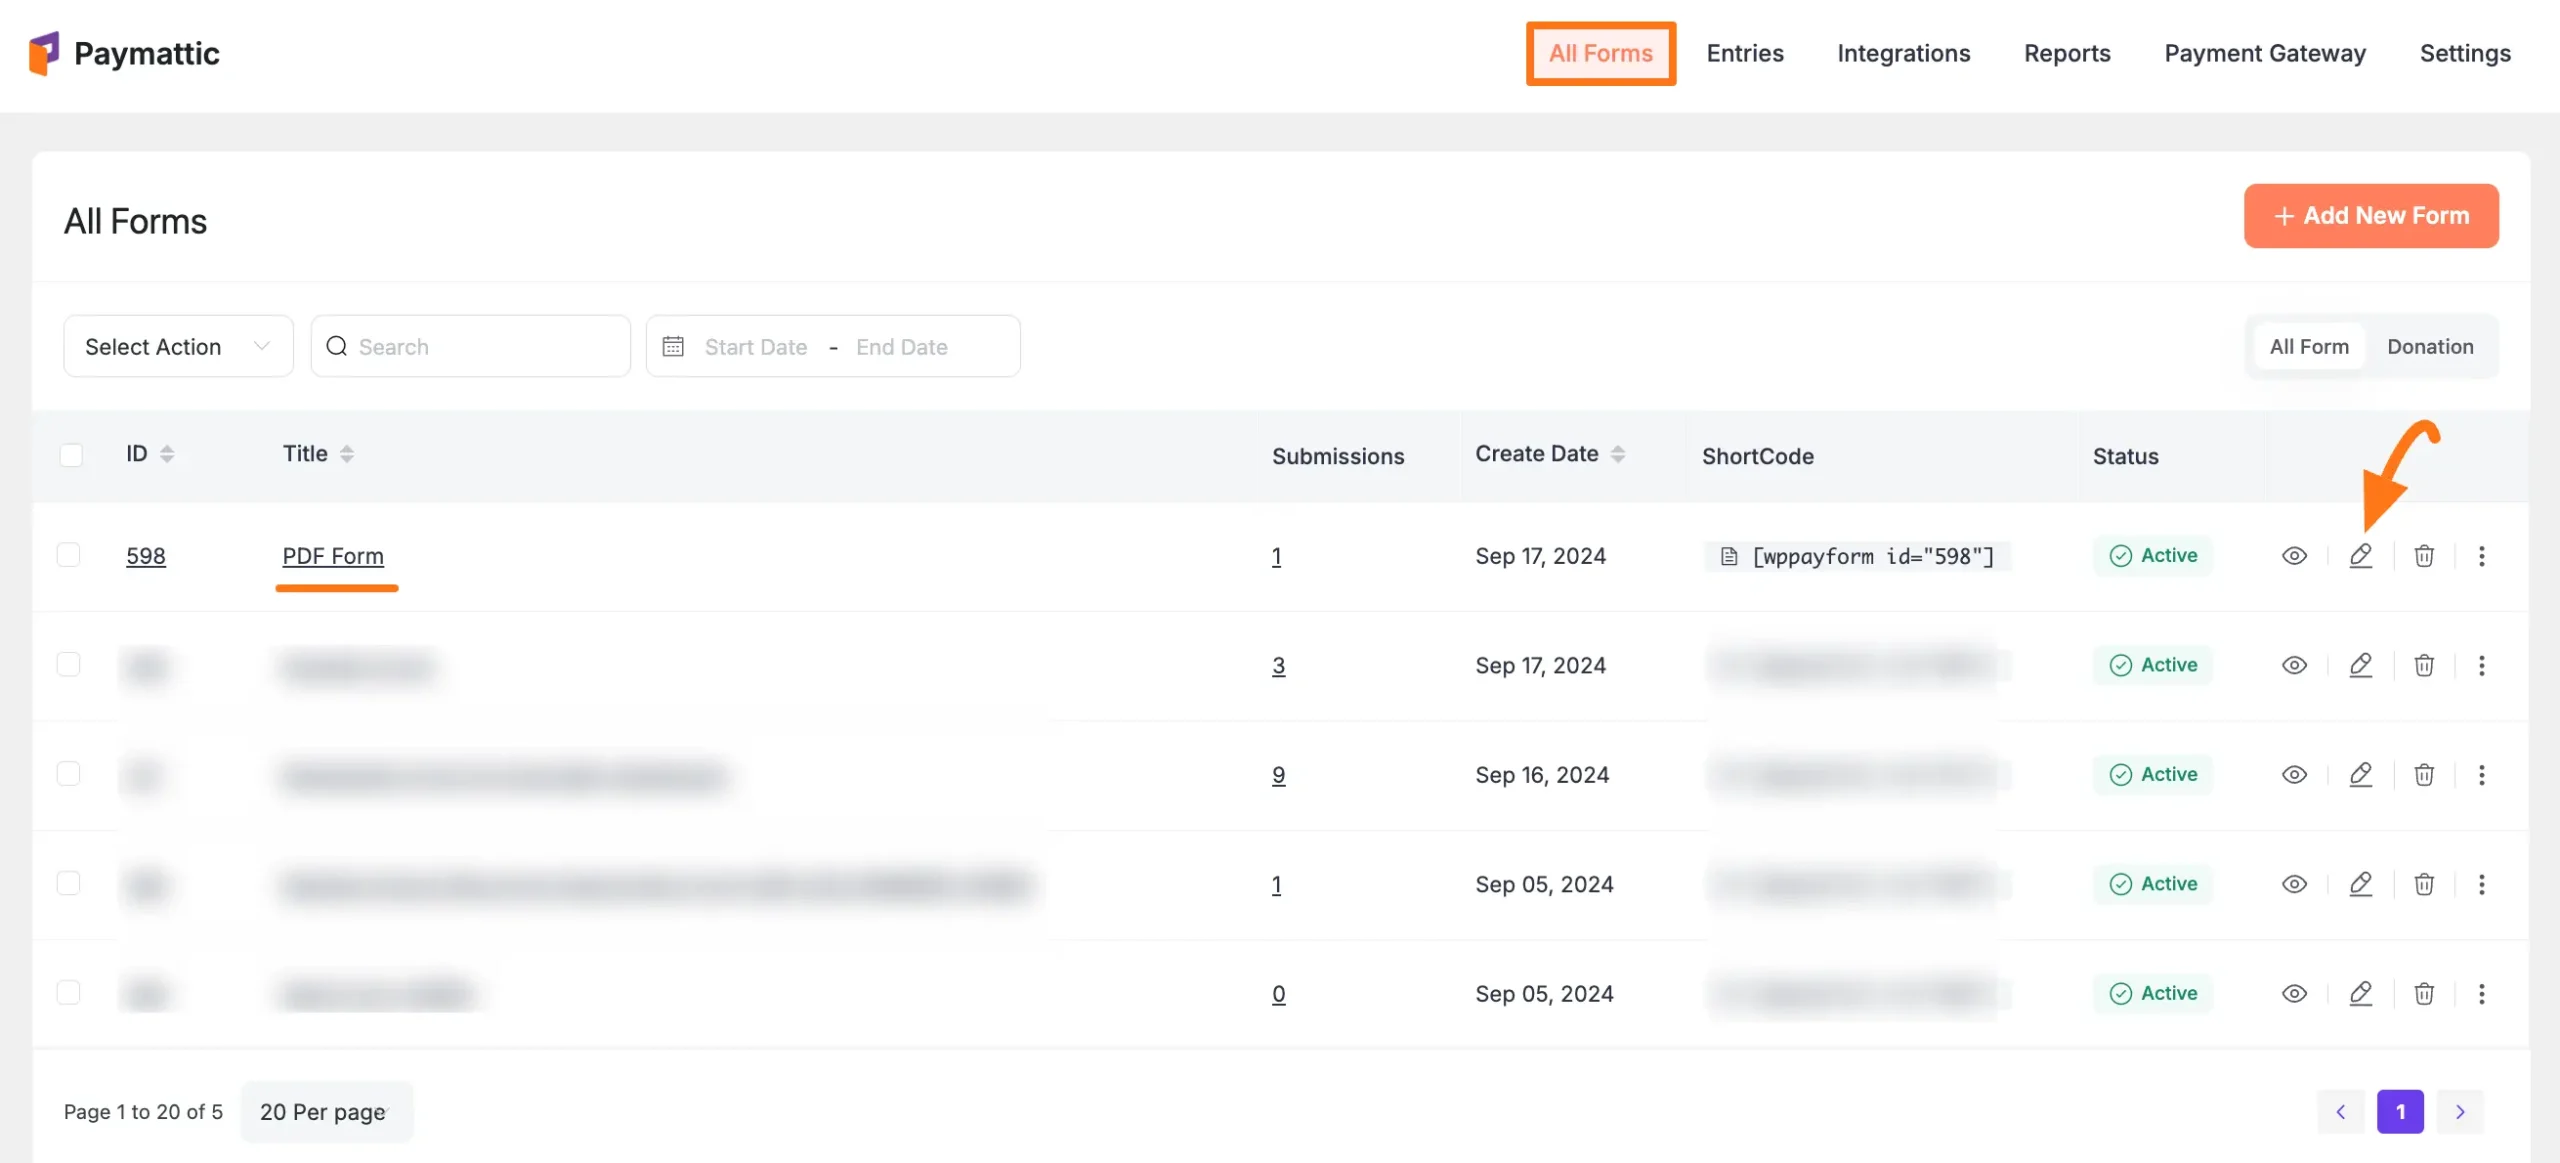Image resolution: width=2560 pixels, height=1163 pixels.
Task: Preview PDF Form using the eye icon
Action: [x=2294, y=555]
